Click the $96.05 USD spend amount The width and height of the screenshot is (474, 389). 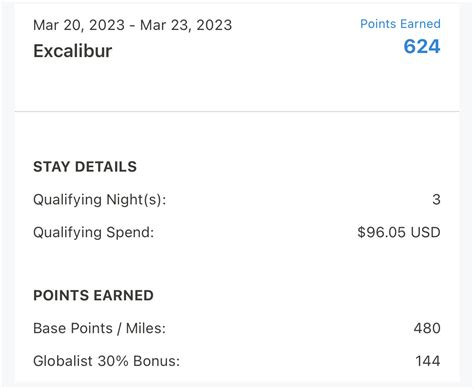[399, 232]
